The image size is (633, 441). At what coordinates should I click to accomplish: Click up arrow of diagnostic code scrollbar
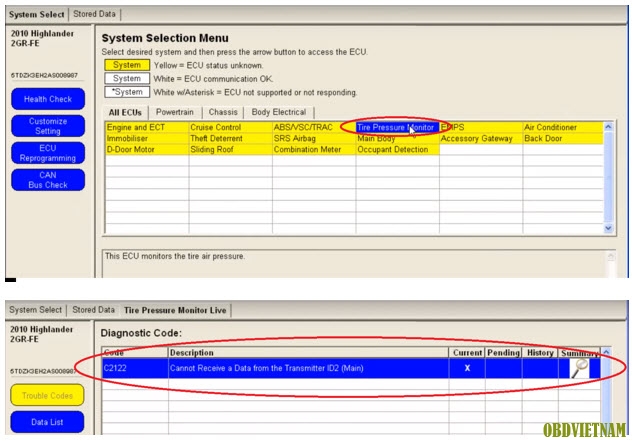(x=606, y=353)
